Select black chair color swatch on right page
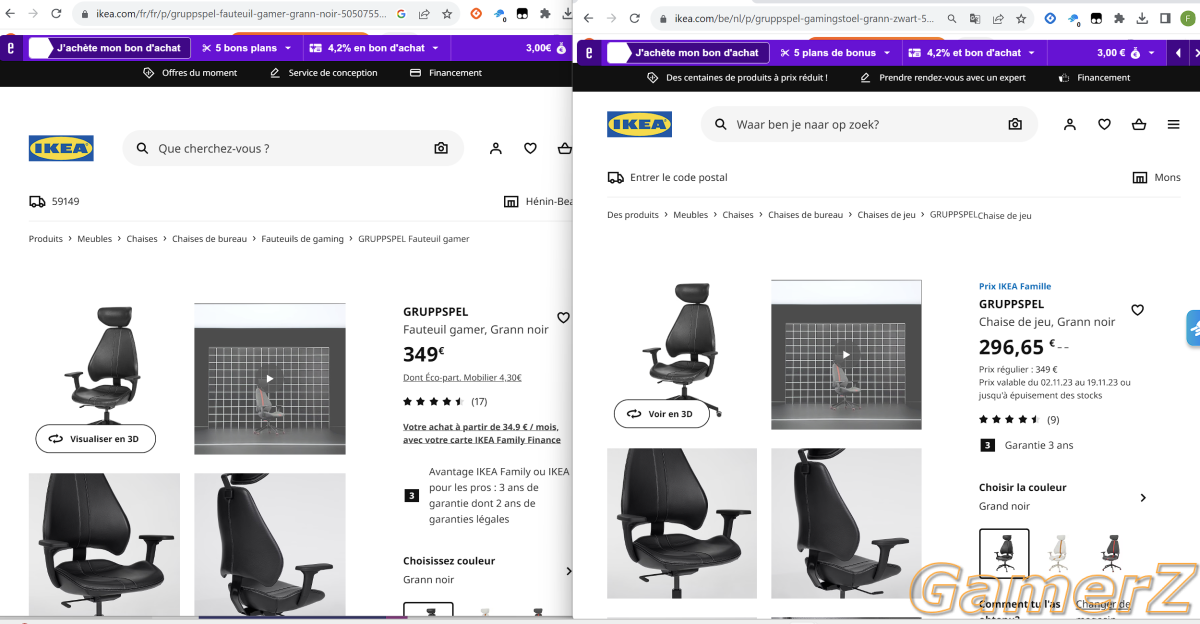Viewport: 1200px width, 624px height. (x=1004, y=553)
